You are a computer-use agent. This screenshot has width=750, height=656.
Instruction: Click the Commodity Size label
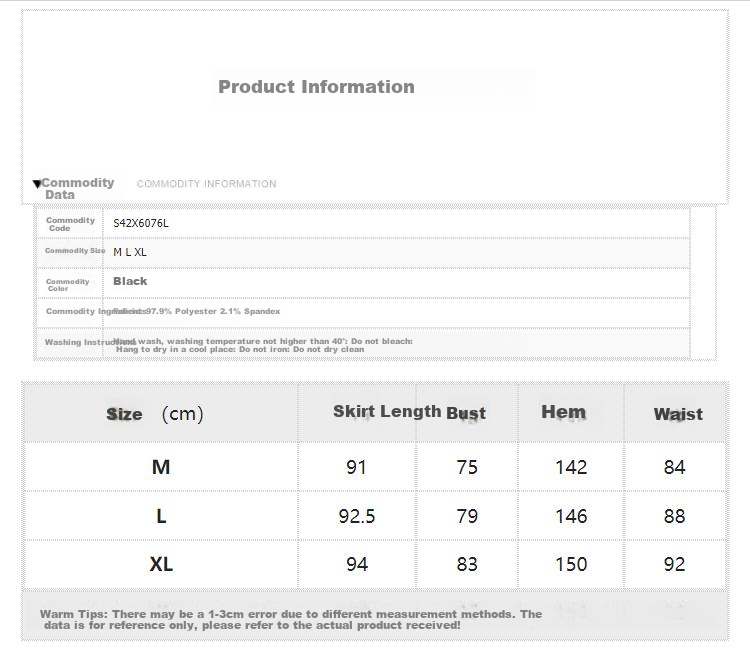click(x=75, y=251)
